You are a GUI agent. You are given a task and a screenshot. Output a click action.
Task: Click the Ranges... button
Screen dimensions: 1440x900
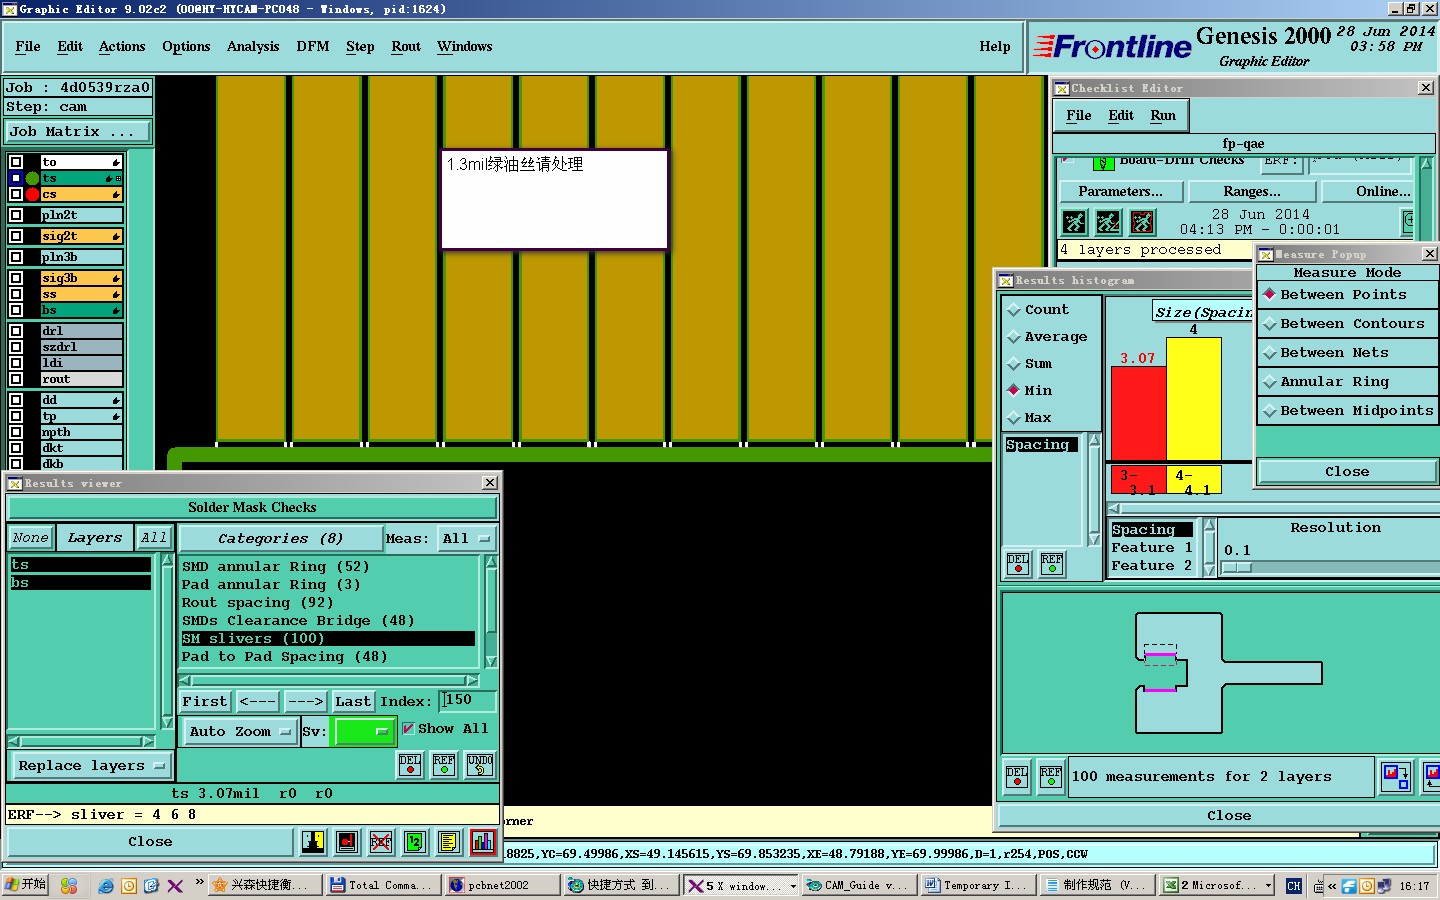click(x=1252, y=192)
